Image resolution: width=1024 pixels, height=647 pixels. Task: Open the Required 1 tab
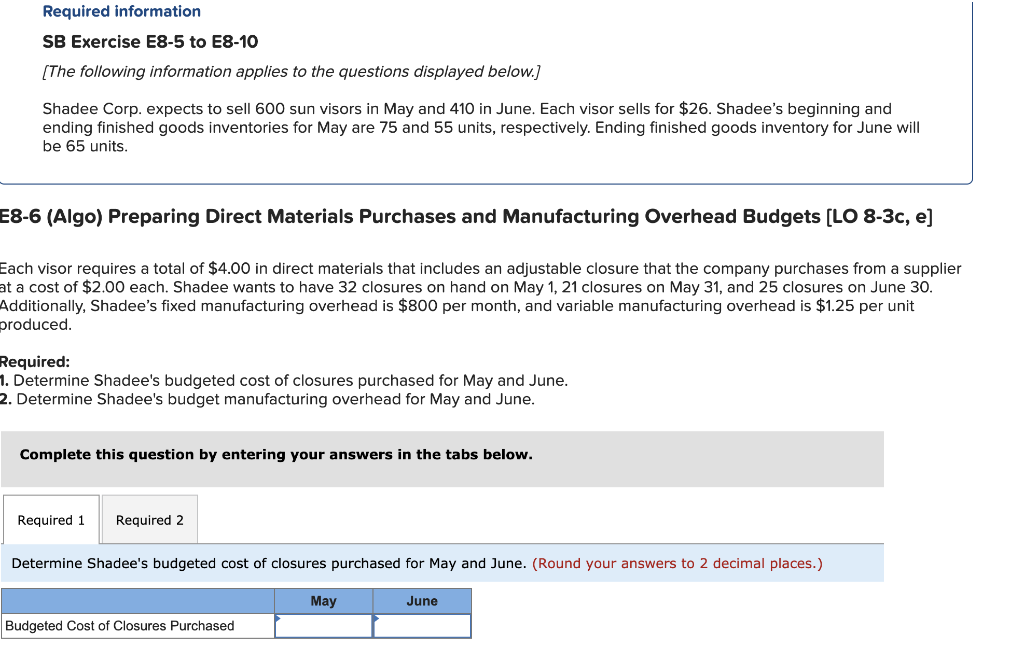[51, 520]
